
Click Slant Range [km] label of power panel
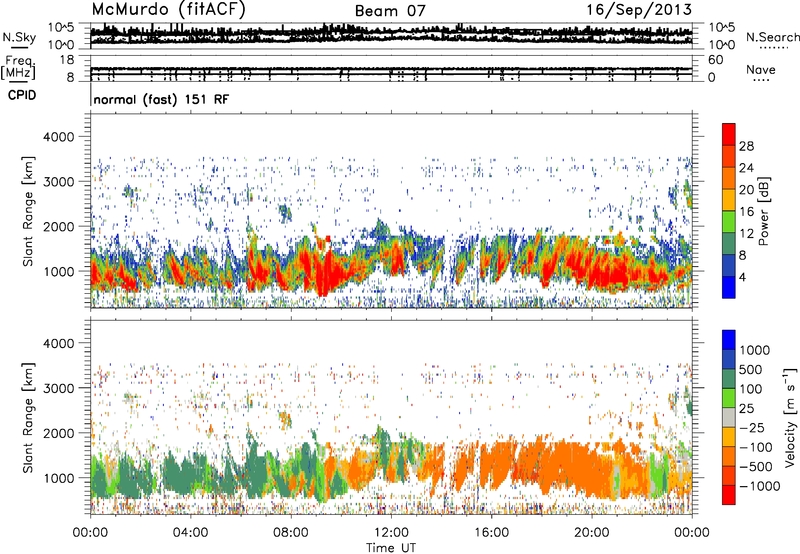point(28,211)
